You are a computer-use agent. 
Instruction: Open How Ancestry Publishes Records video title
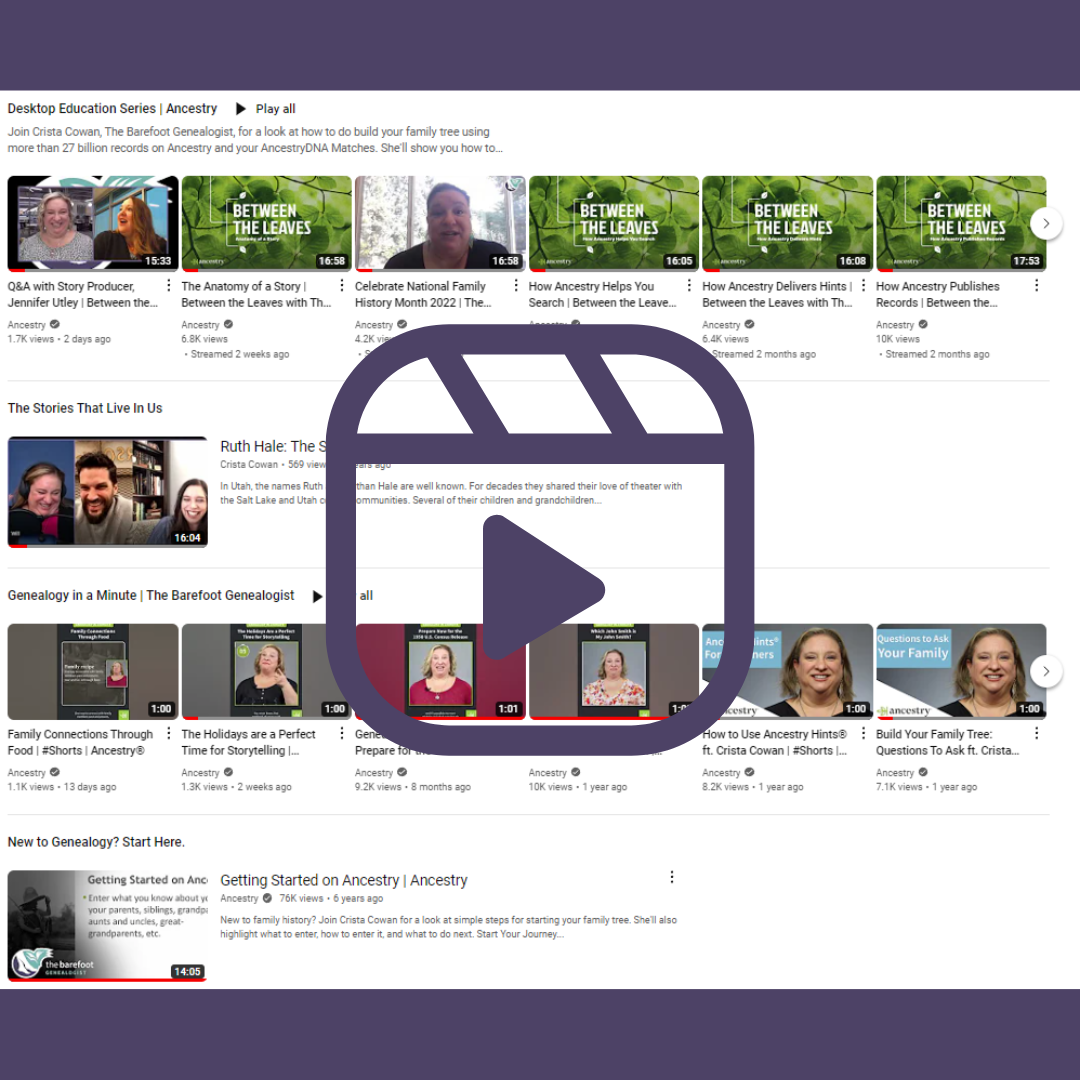coord(937,294)
